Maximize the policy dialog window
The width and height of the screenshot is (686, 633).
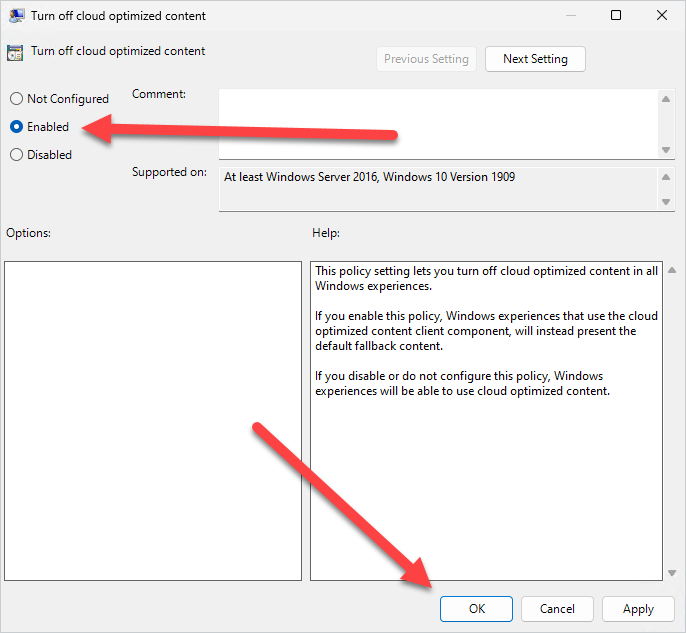pos(616,15)
